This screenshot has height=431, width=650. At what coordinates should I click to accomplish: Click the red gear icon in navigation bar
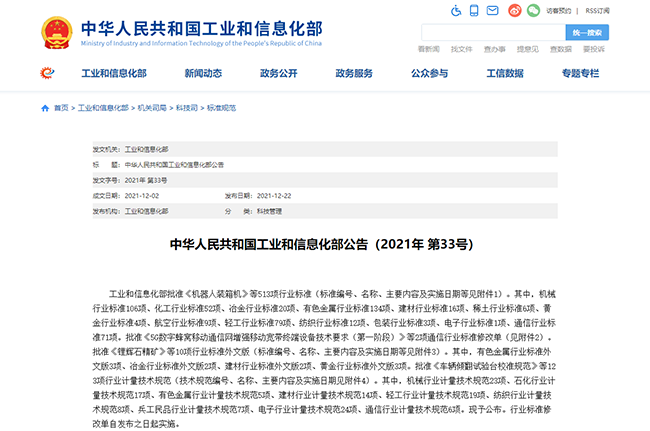(47, 73)
